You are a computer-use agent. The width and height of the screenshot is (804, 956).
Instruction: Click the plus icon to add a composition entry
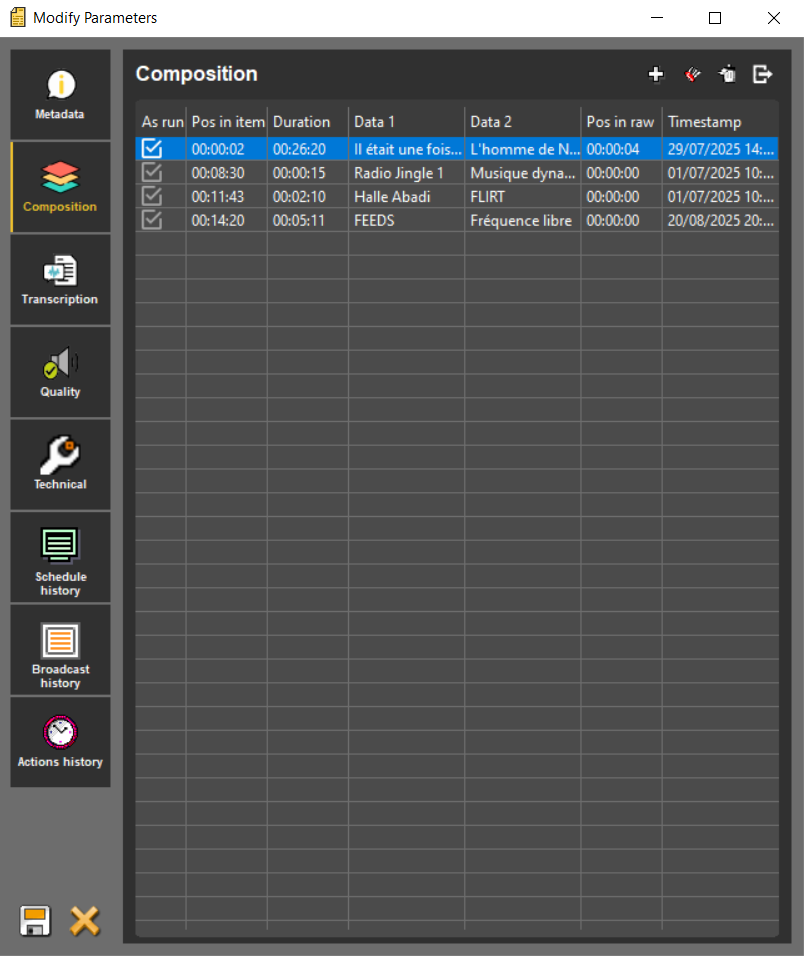[x=656, y=74]
